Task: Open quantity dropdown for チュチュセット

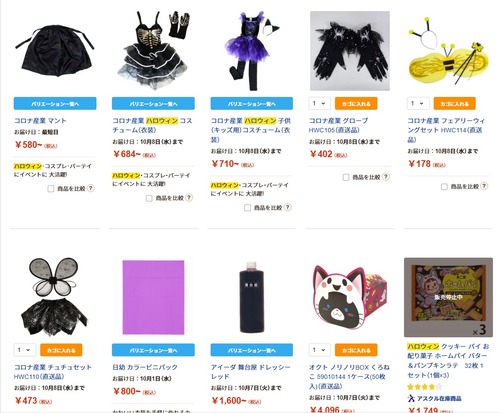Action: 24,350
